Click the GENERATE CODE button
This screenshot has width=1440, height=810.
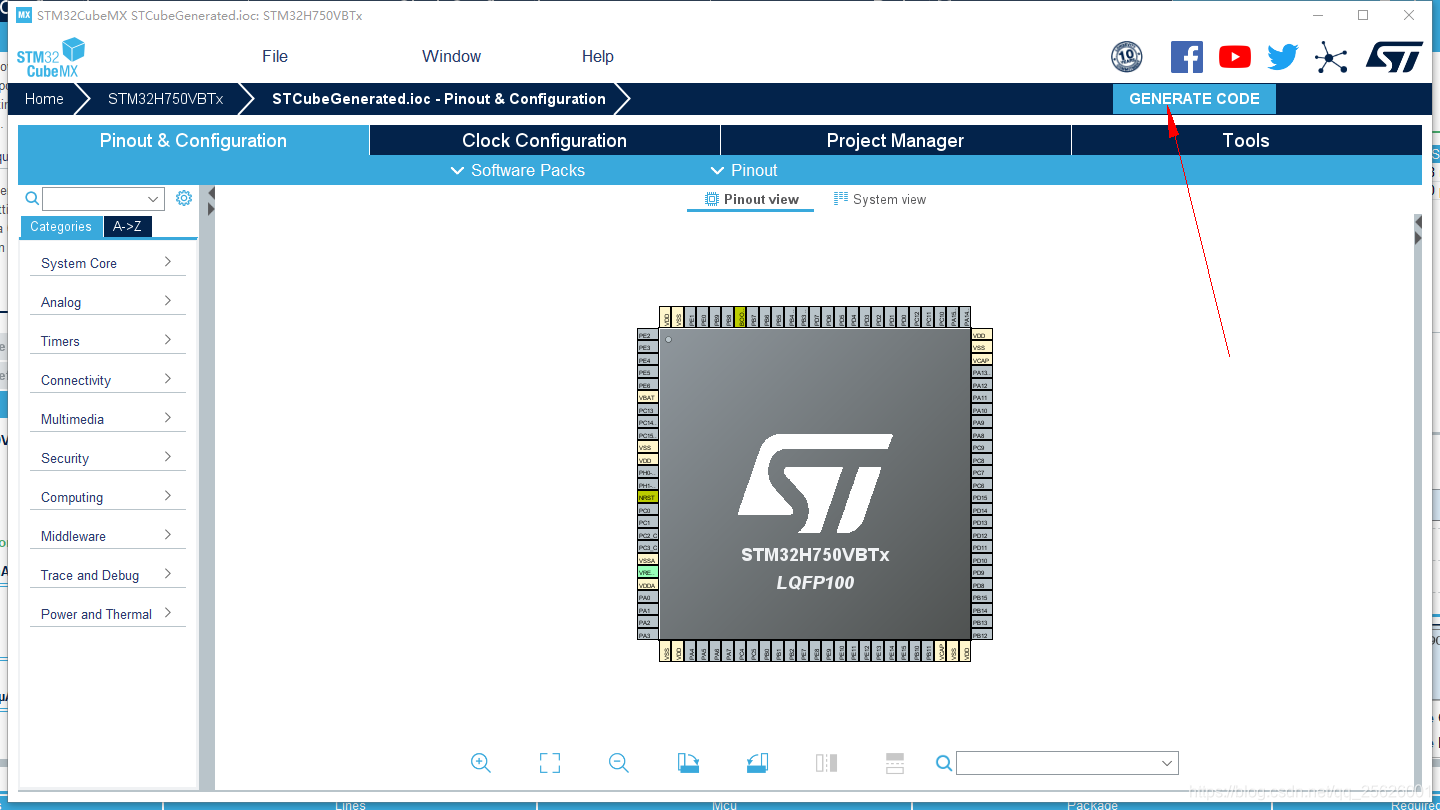tap(1194, 99)
